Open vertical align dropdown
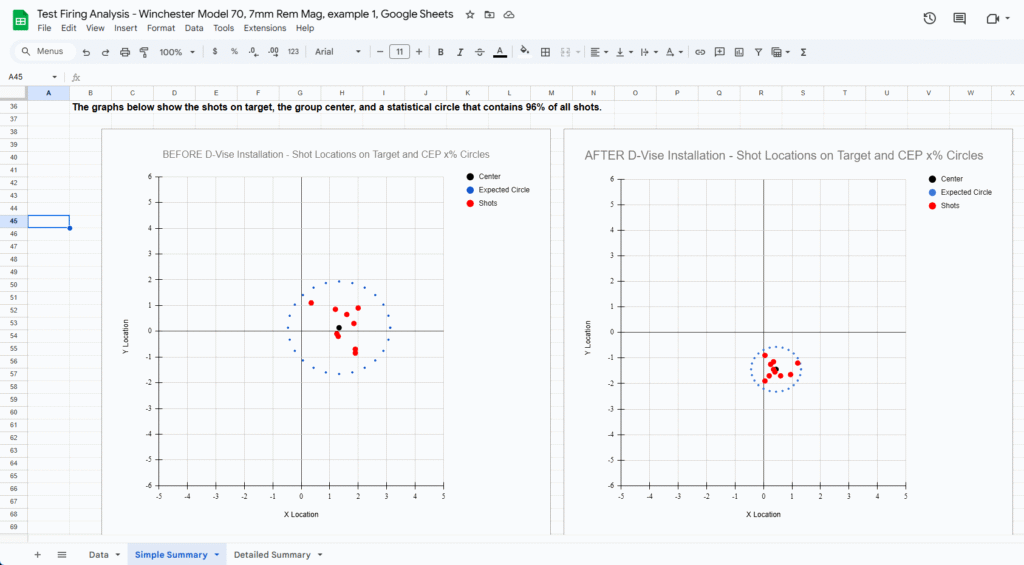This screenshot has height=565, width=1024. 624,52
